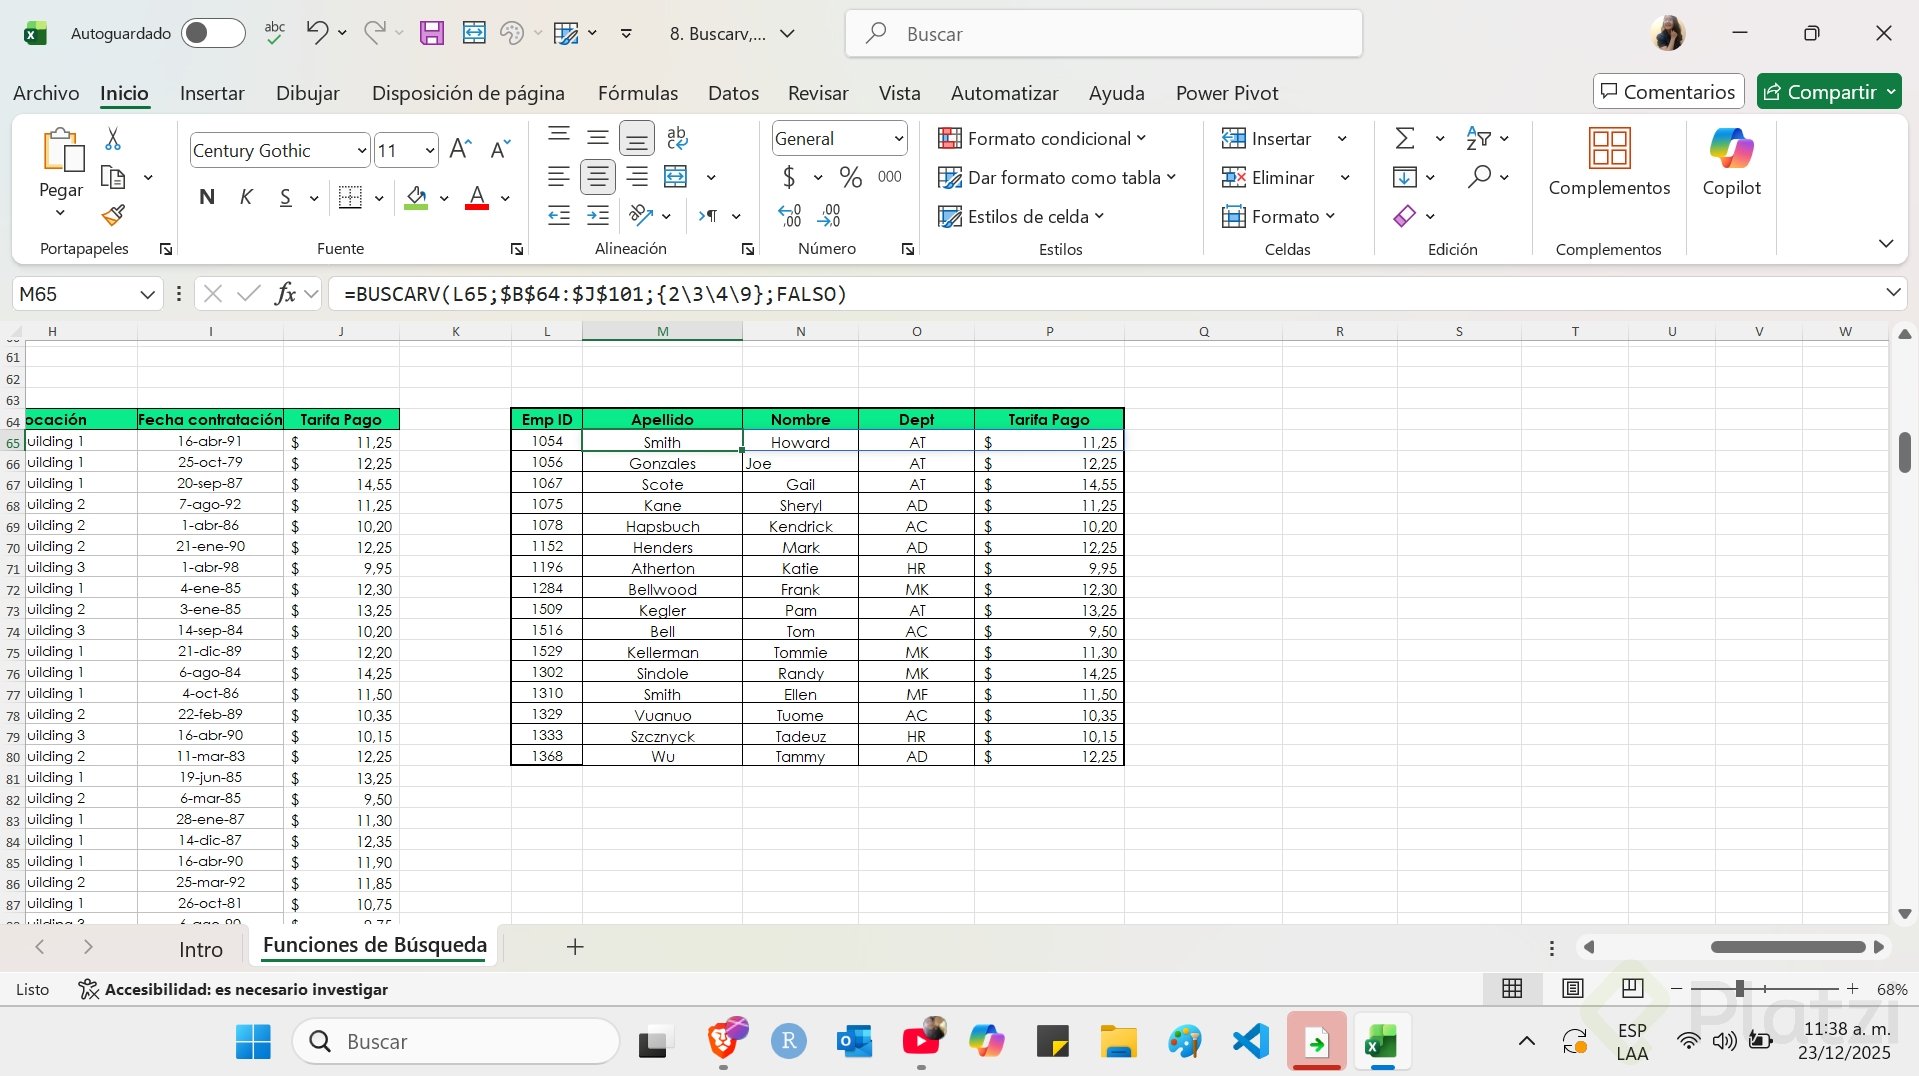Open Visual Studio Code from taskbar

[1251, 1042]
